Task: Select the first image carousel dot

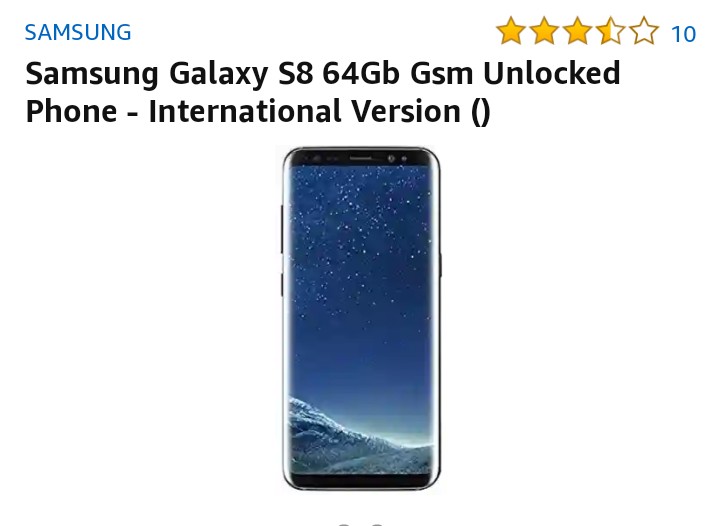Action: [x=343, y=524]
